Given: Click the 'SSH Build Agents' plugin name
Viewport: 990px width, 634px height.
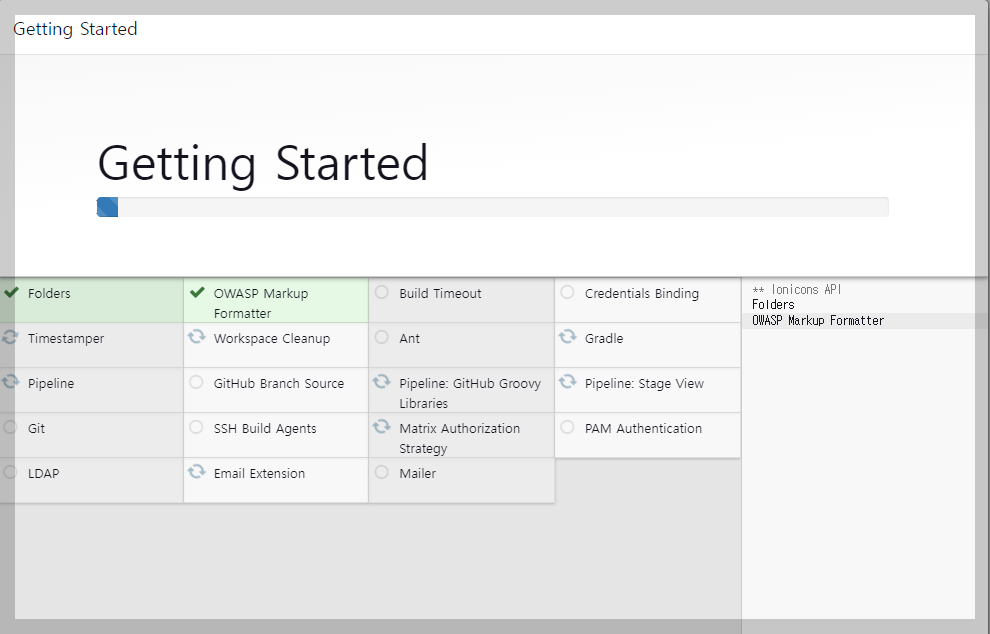Looking at the screenshot, I should [x=265, y=428].
